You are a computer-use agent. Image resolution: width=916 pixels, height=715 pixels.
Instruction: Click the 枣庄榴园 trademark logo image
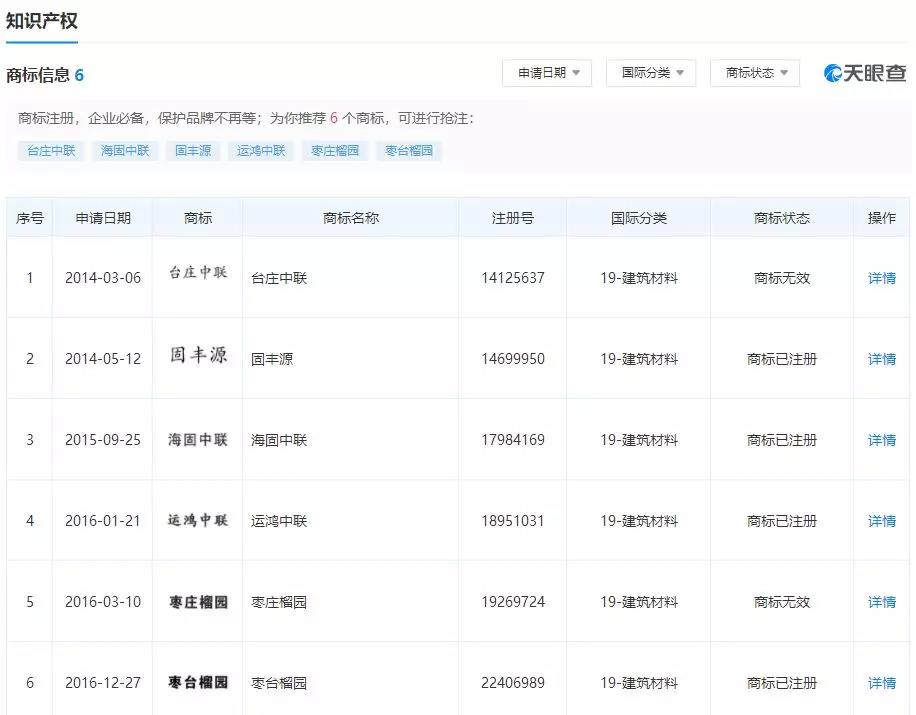pos(198,602)
